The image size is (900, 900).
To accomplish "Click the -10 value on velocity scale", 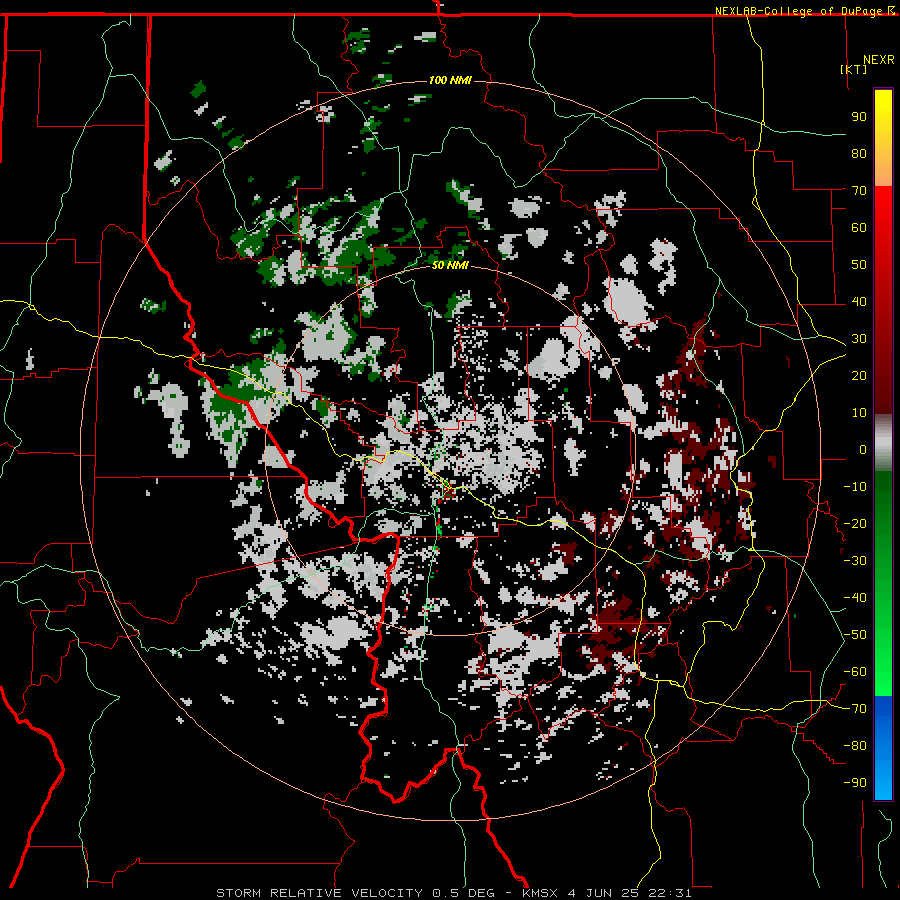I will [855, 487].
